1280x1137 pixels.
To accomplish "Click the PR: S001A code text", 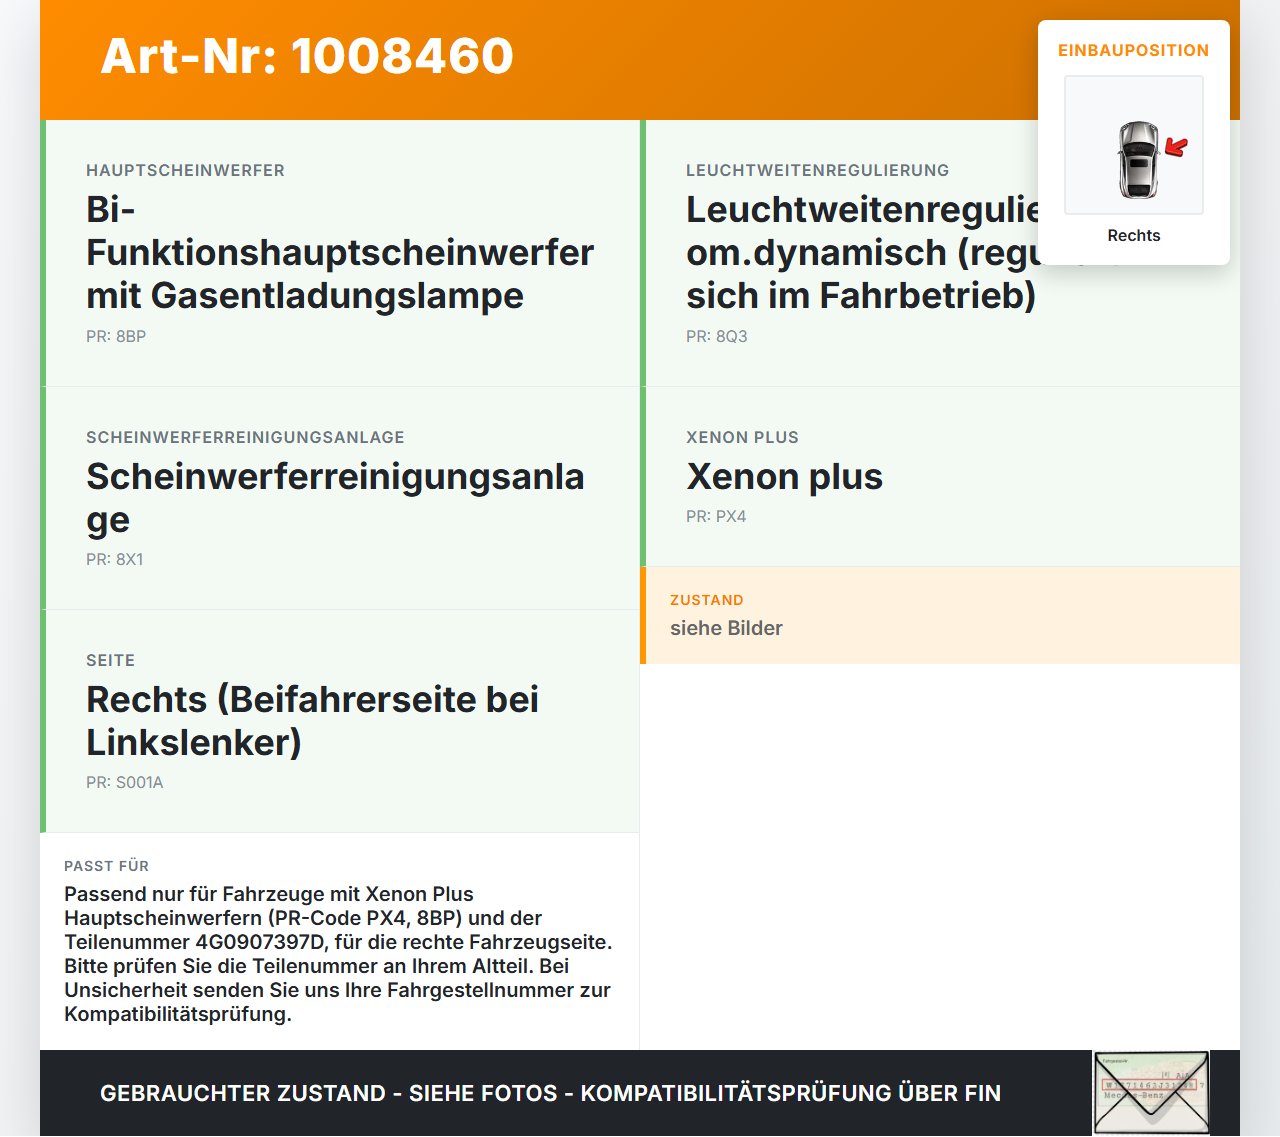I will click(124, 783).
